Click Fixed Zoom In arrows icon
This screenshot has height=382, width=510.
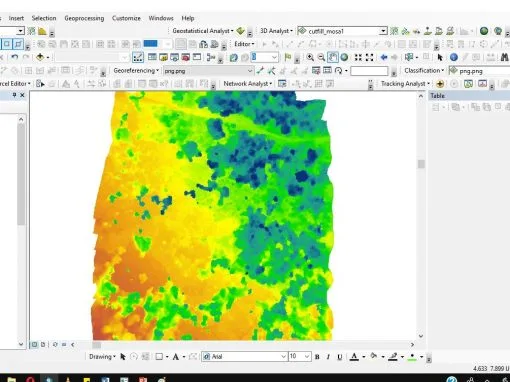pyautogui.click(x=358, y=57)
